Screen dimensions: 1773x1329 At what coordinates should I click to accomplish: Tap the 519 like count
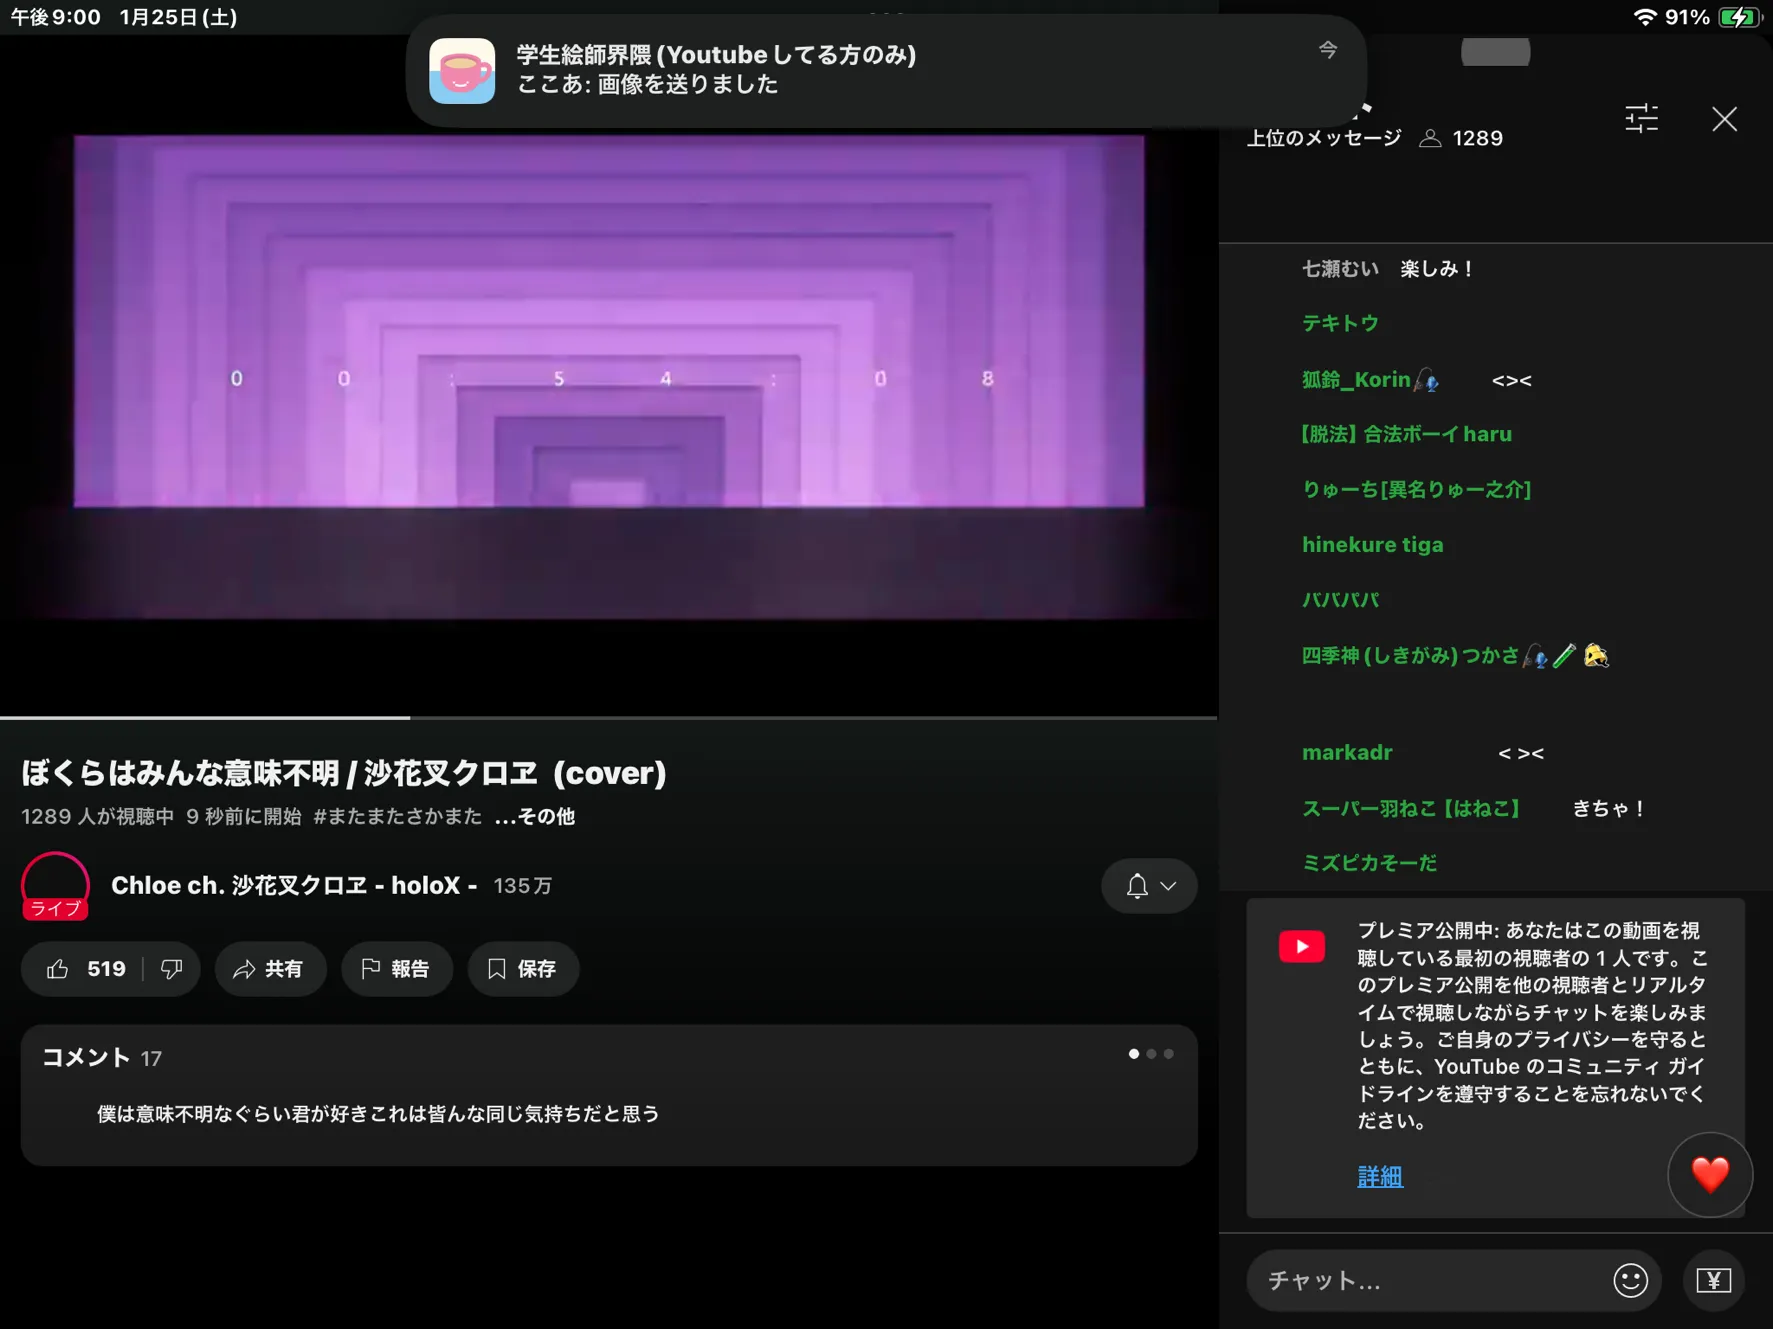point(106,968)
